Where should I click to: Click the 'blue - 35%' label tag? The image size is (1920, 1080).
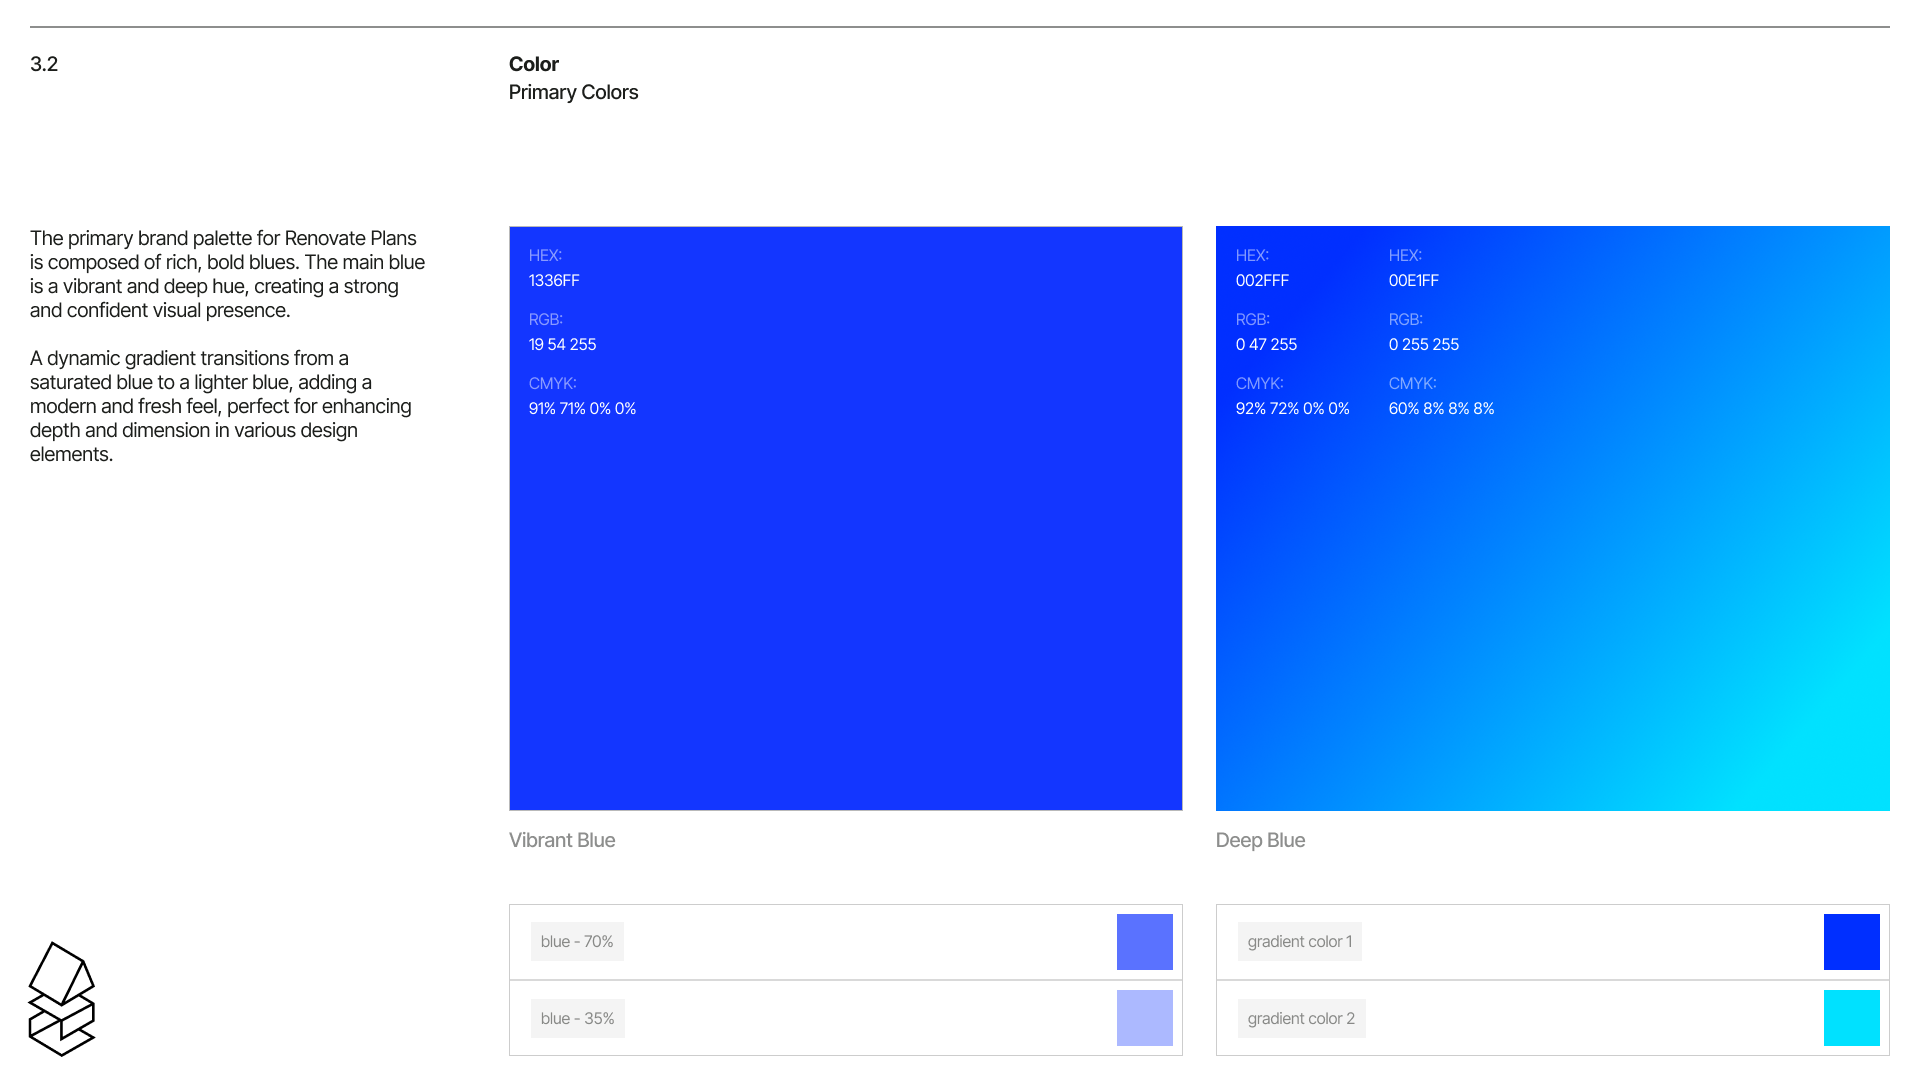[x=578, y=1018]
